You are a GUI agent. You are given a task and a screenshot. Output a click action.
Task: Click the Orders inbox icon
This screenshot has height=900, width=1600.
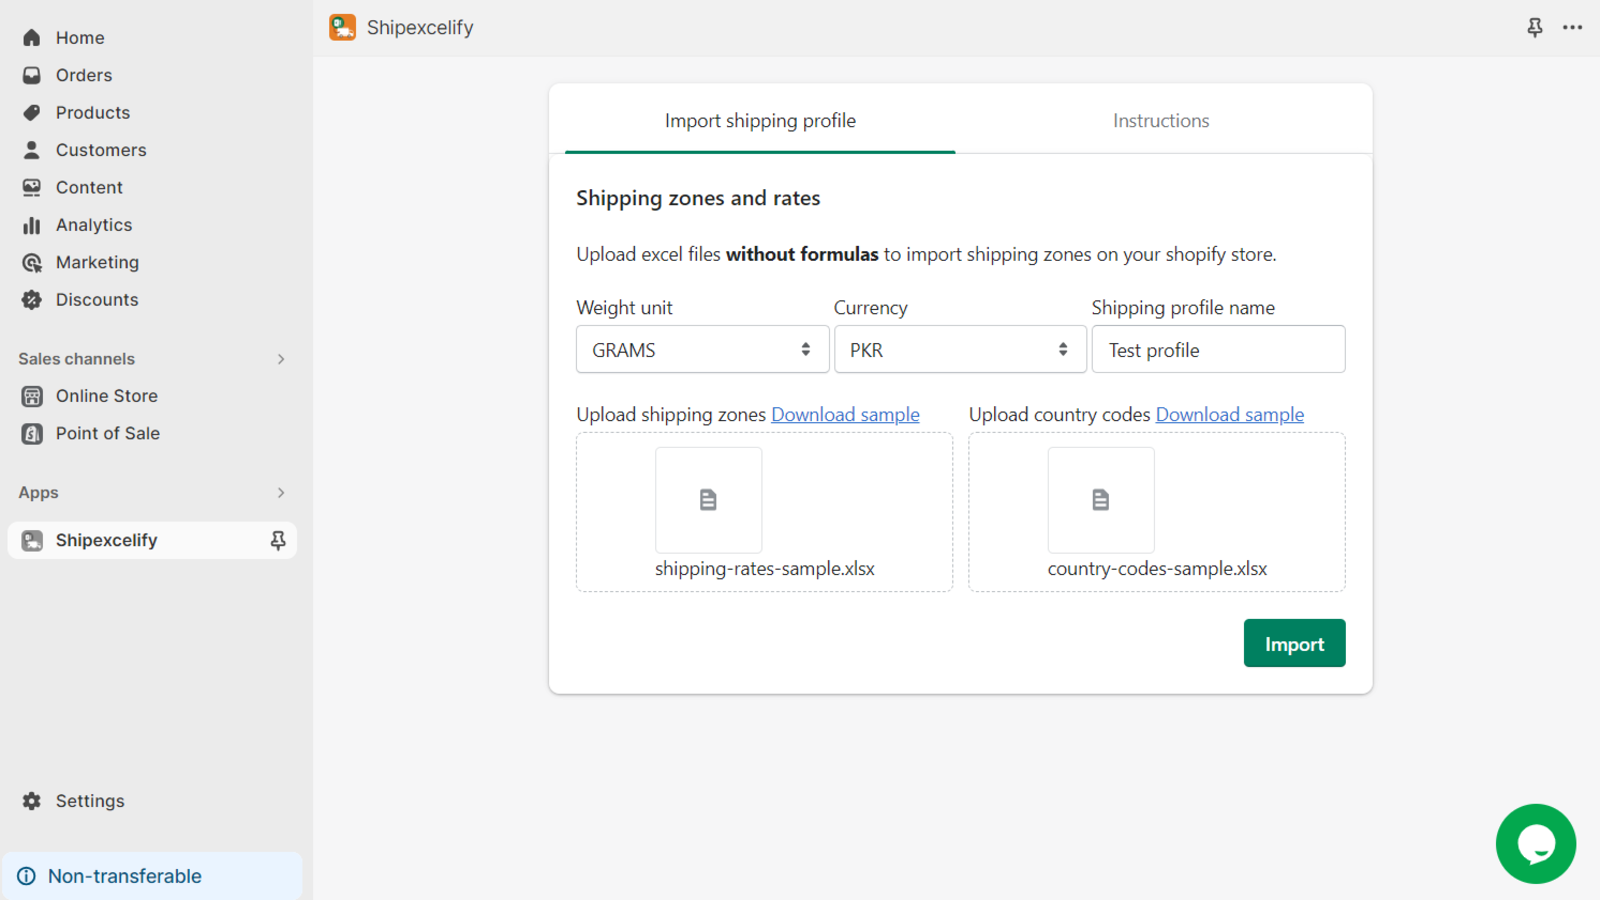32,75
